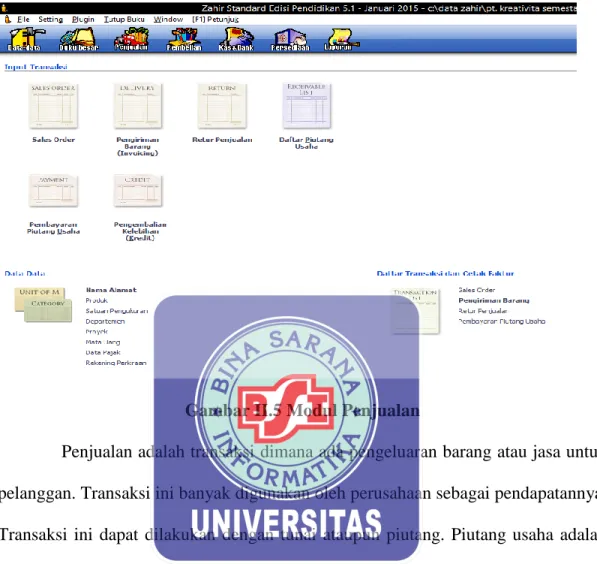Click Pengiriman Barang (Invoicing) label

click(x=138, y=146)
